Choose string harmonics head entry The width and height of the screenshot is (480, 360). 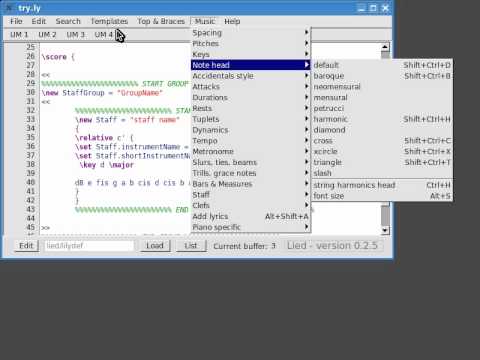382,185
